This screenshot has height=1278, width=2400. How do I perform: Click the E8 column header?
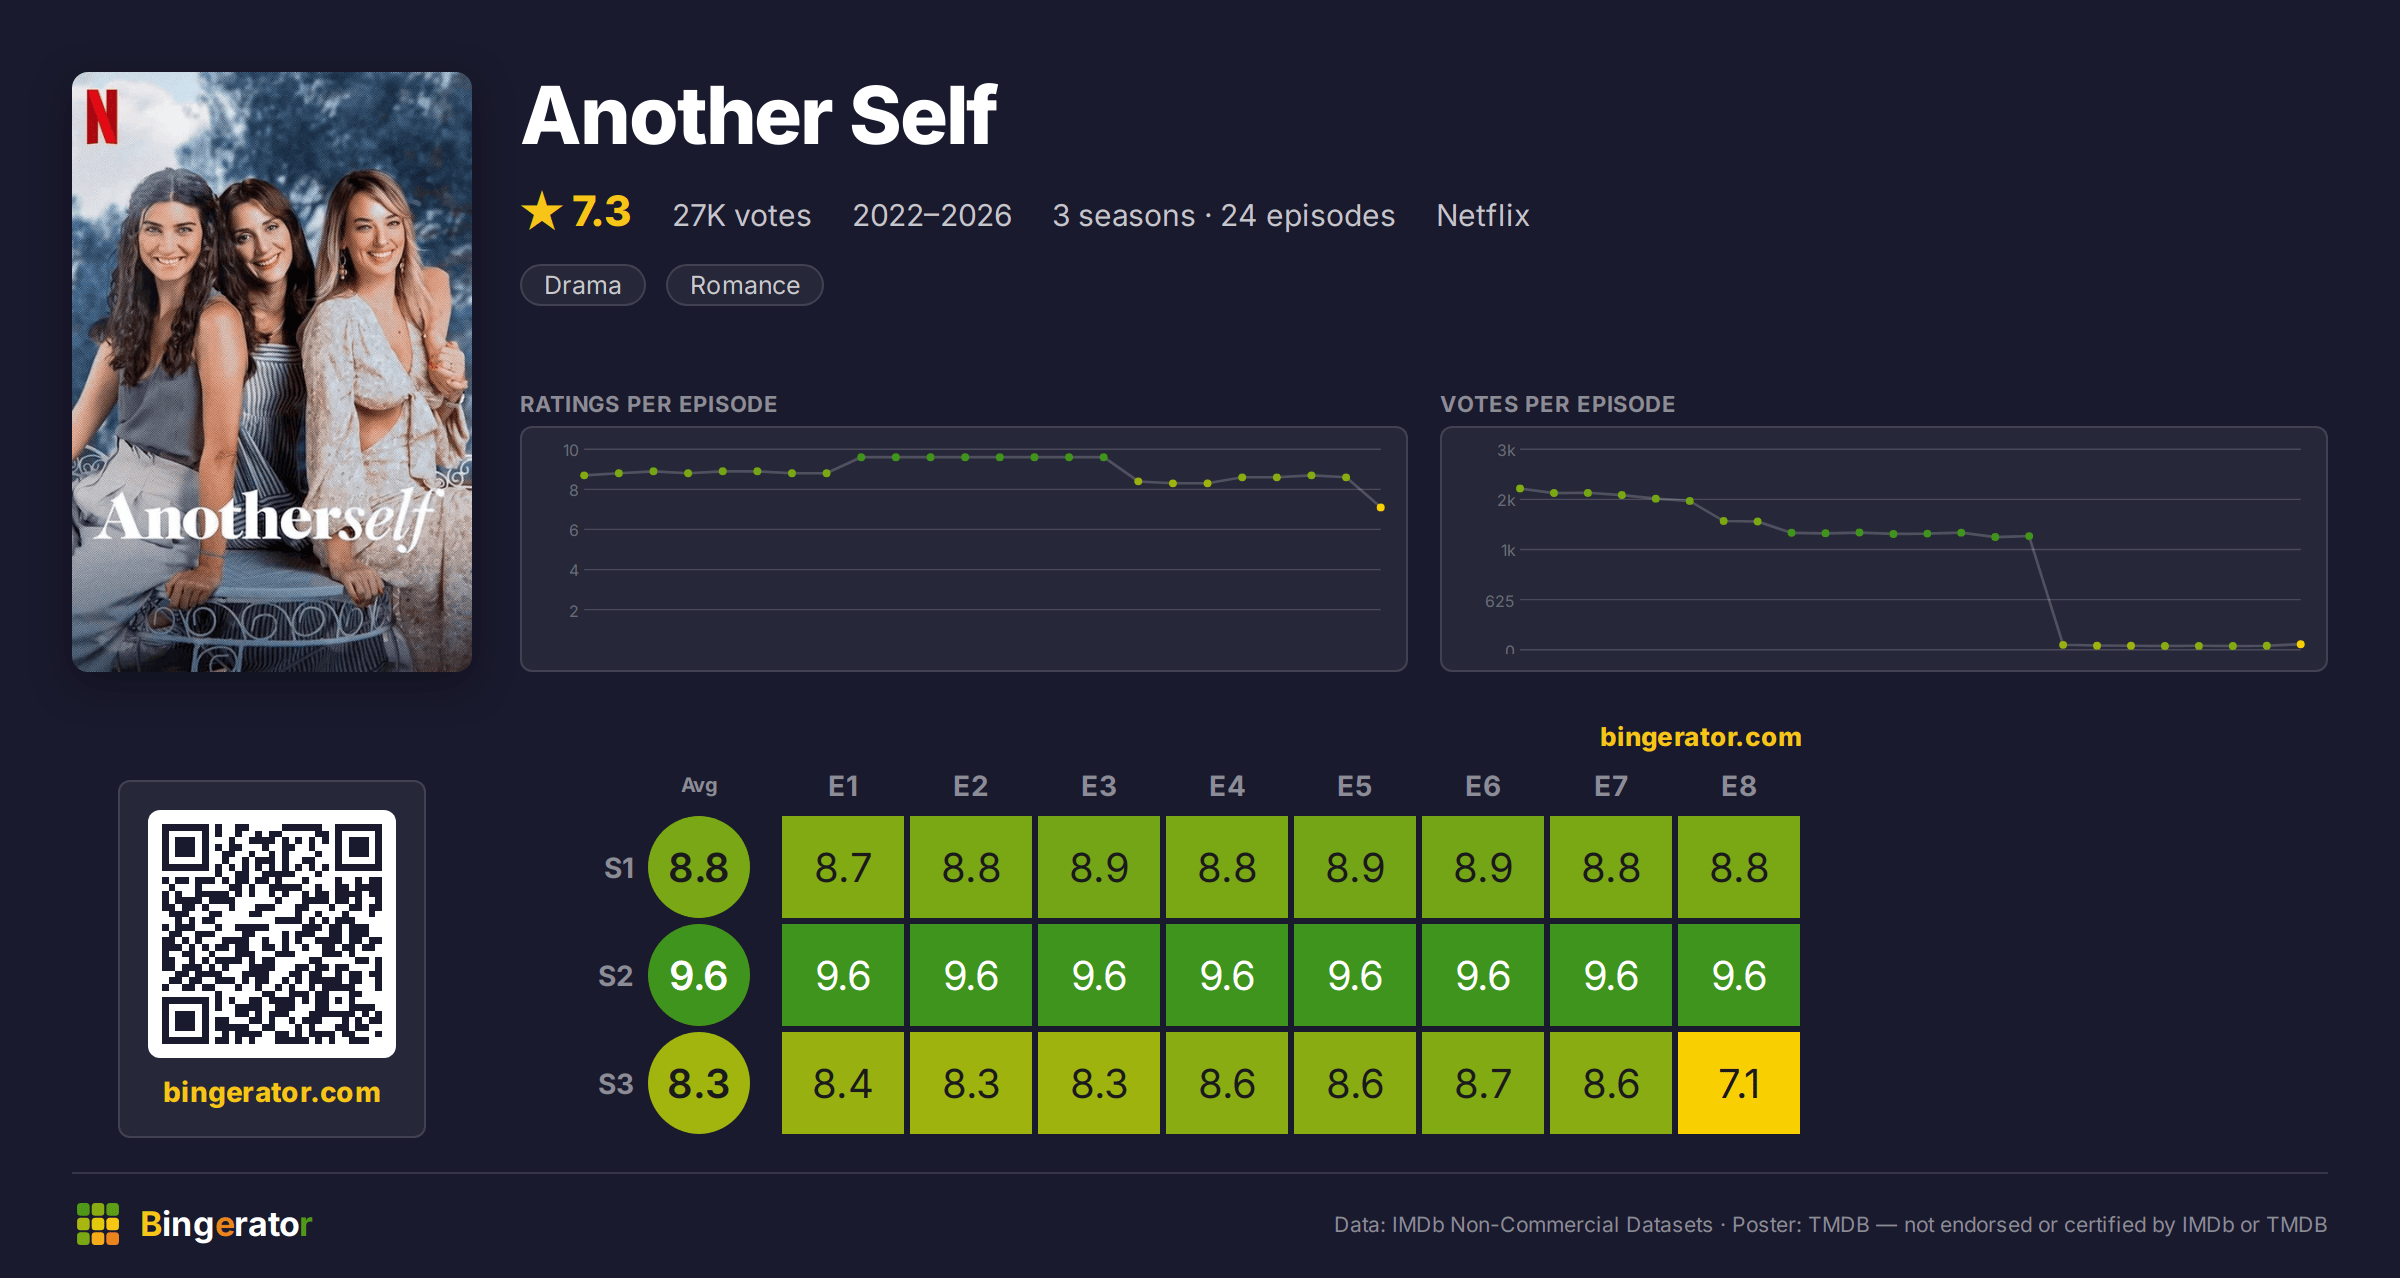click(x=1739, y=786)
